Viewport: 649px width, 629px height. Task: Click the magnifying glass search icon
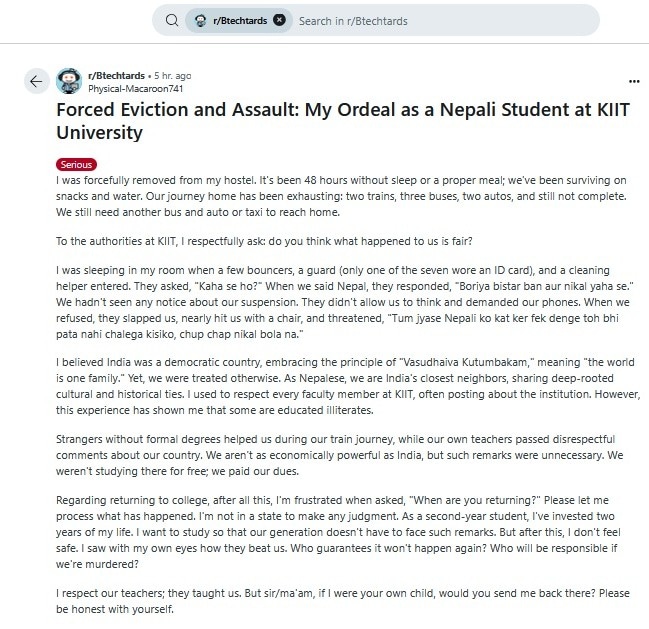(x=171, y=20)
